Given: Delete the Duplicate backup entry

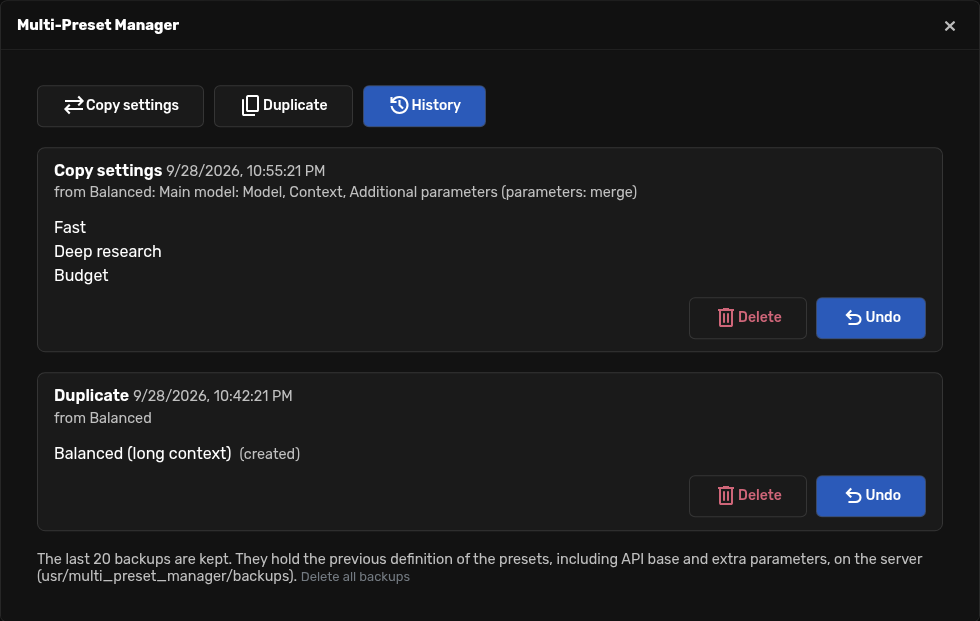Looking at the screenshot, I should point(748,496).
